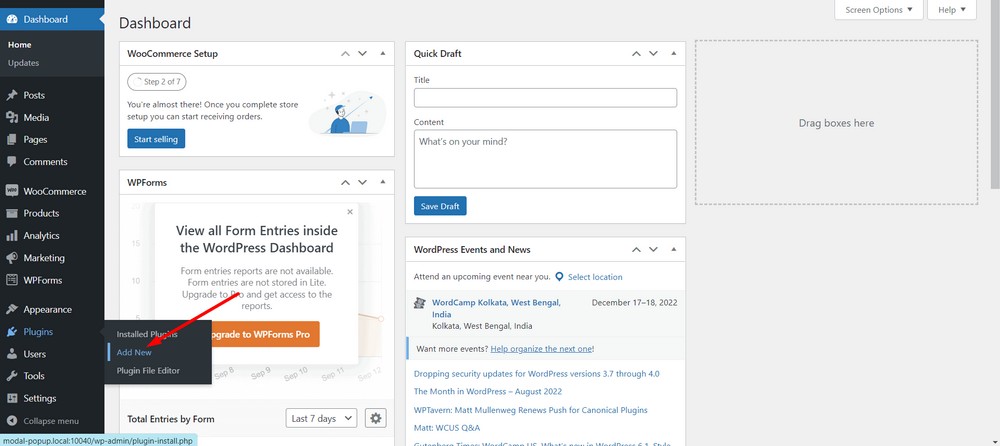Collapse the WPForms panel
The image size is (1000, 446).
point(383,182)
